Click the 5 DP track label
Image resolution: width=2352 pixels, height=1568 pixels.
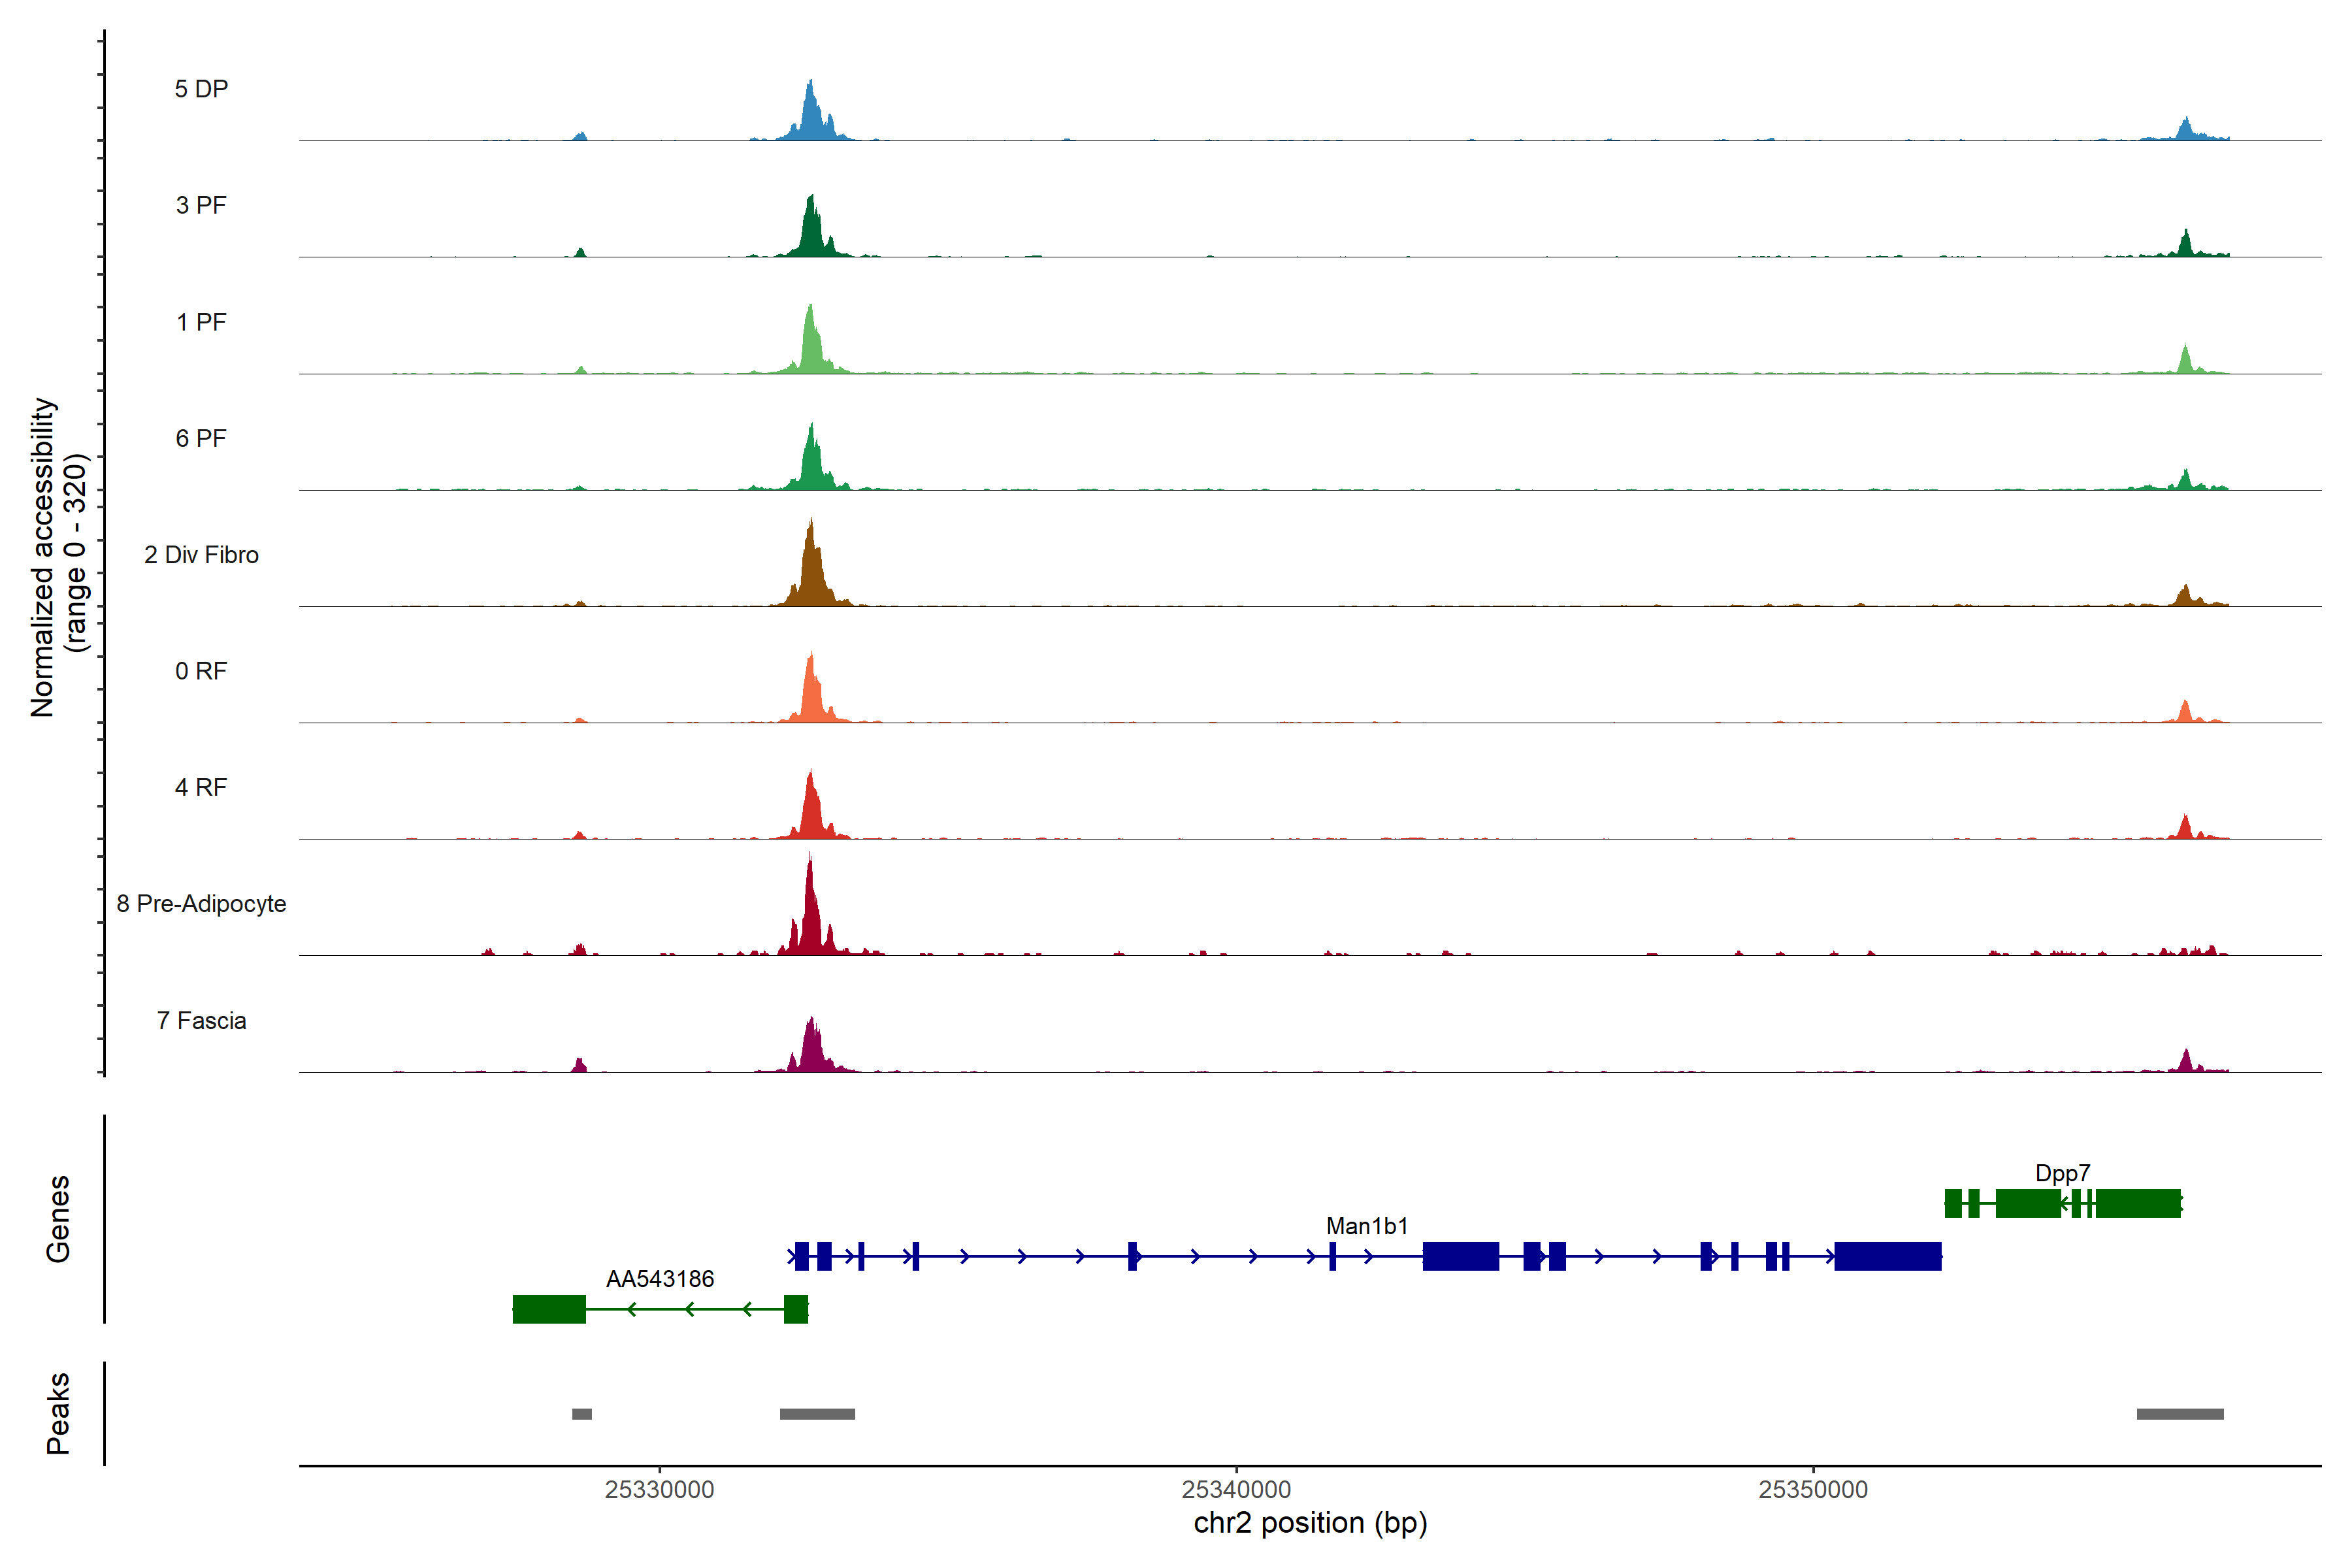pyautogui.click(x=201, y=89)
